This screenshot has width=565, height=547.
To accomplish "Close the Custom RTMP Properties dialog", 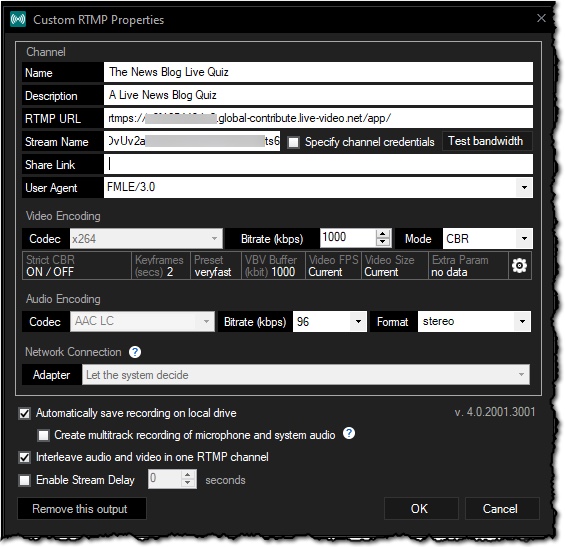I will coord(541,18).
